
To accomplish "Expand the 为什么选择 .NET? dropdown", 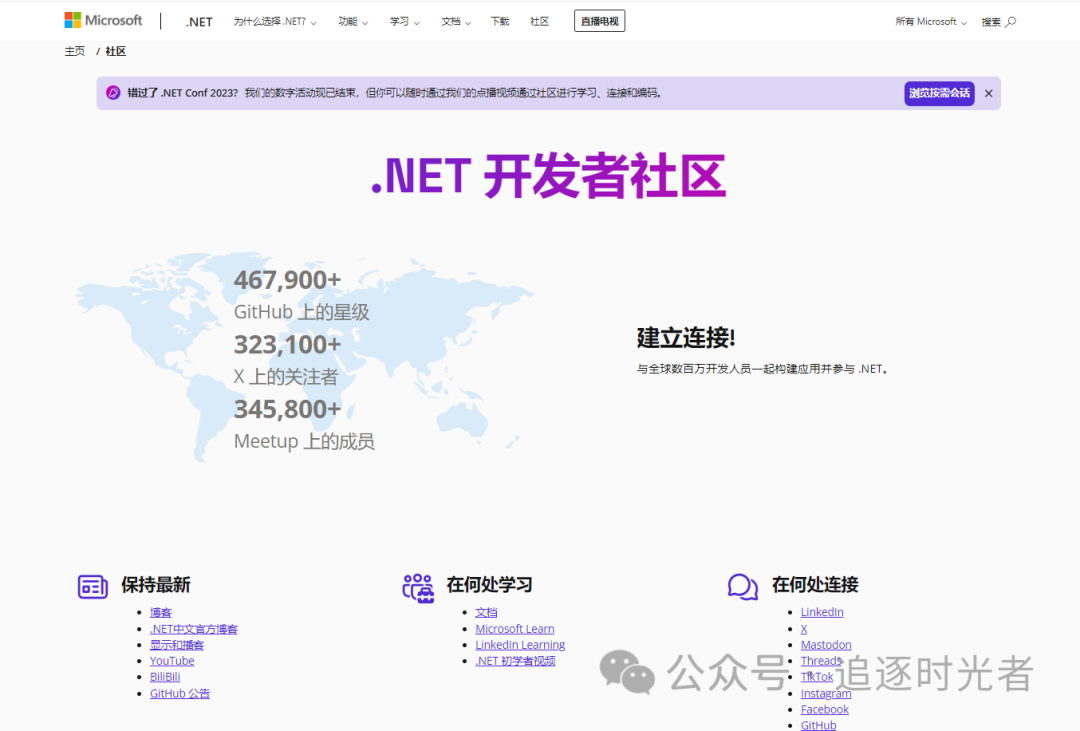I will (x=274, y=22).
